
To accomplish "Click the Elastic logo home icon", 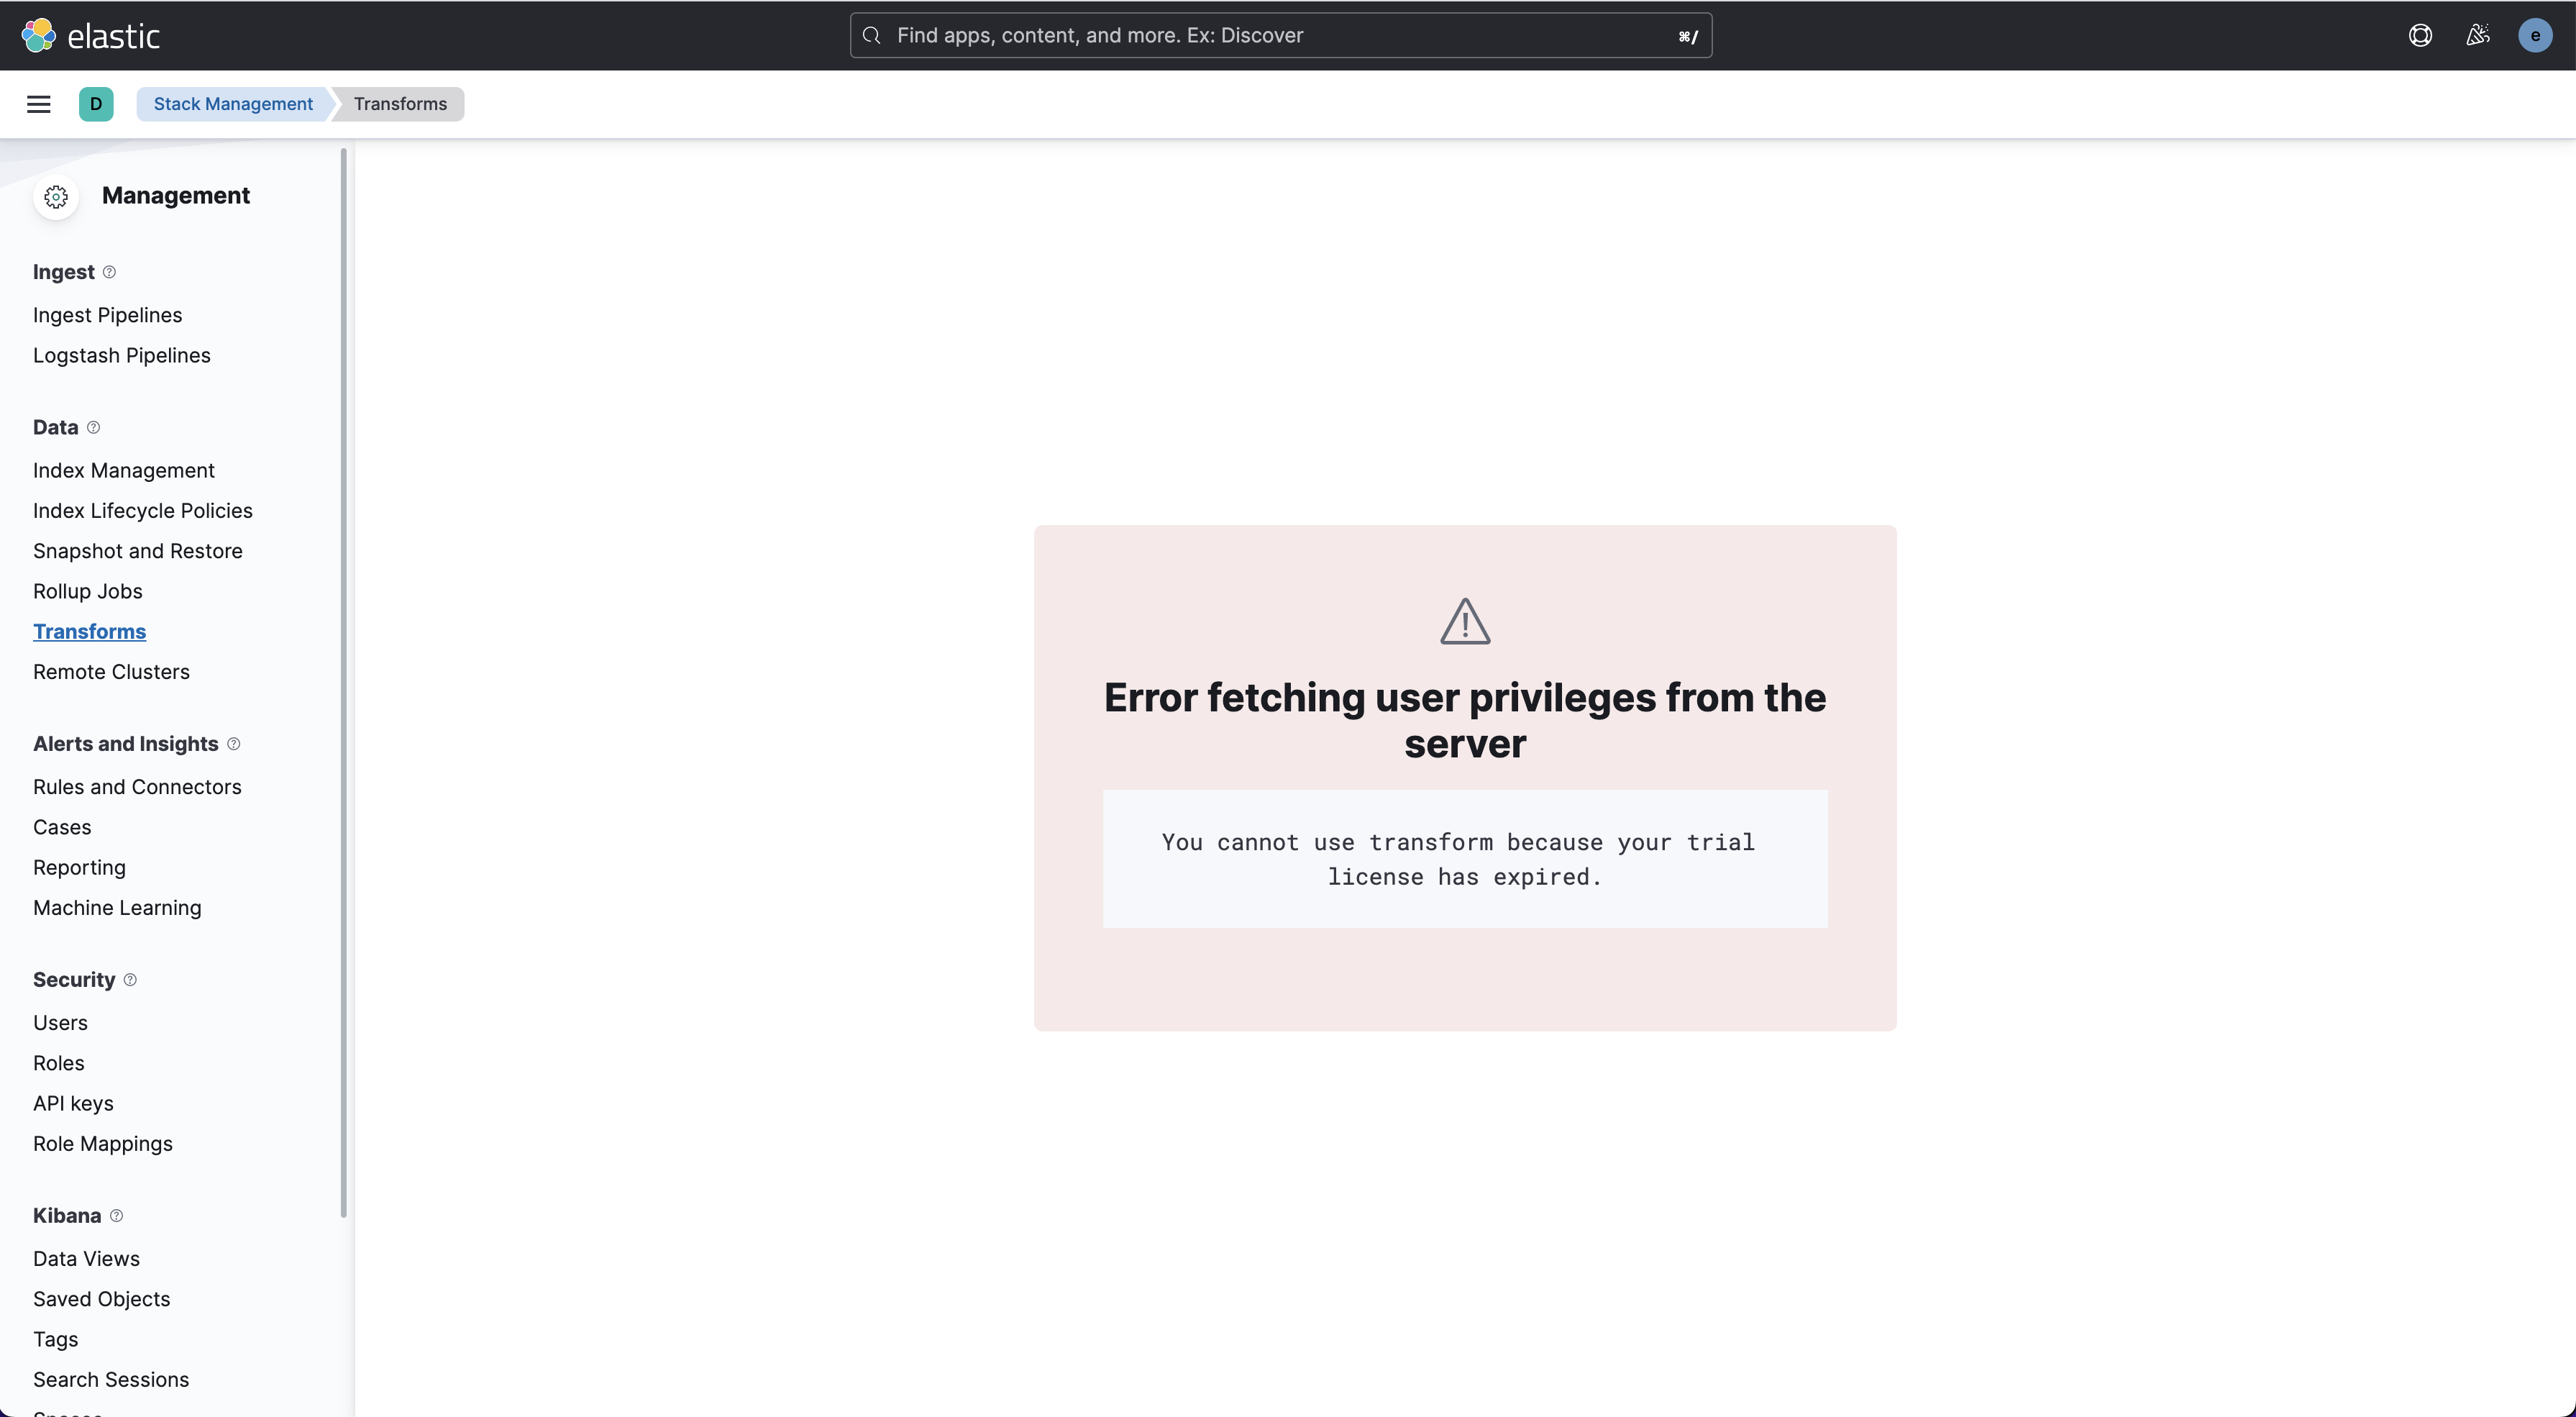I will [38, 35].
